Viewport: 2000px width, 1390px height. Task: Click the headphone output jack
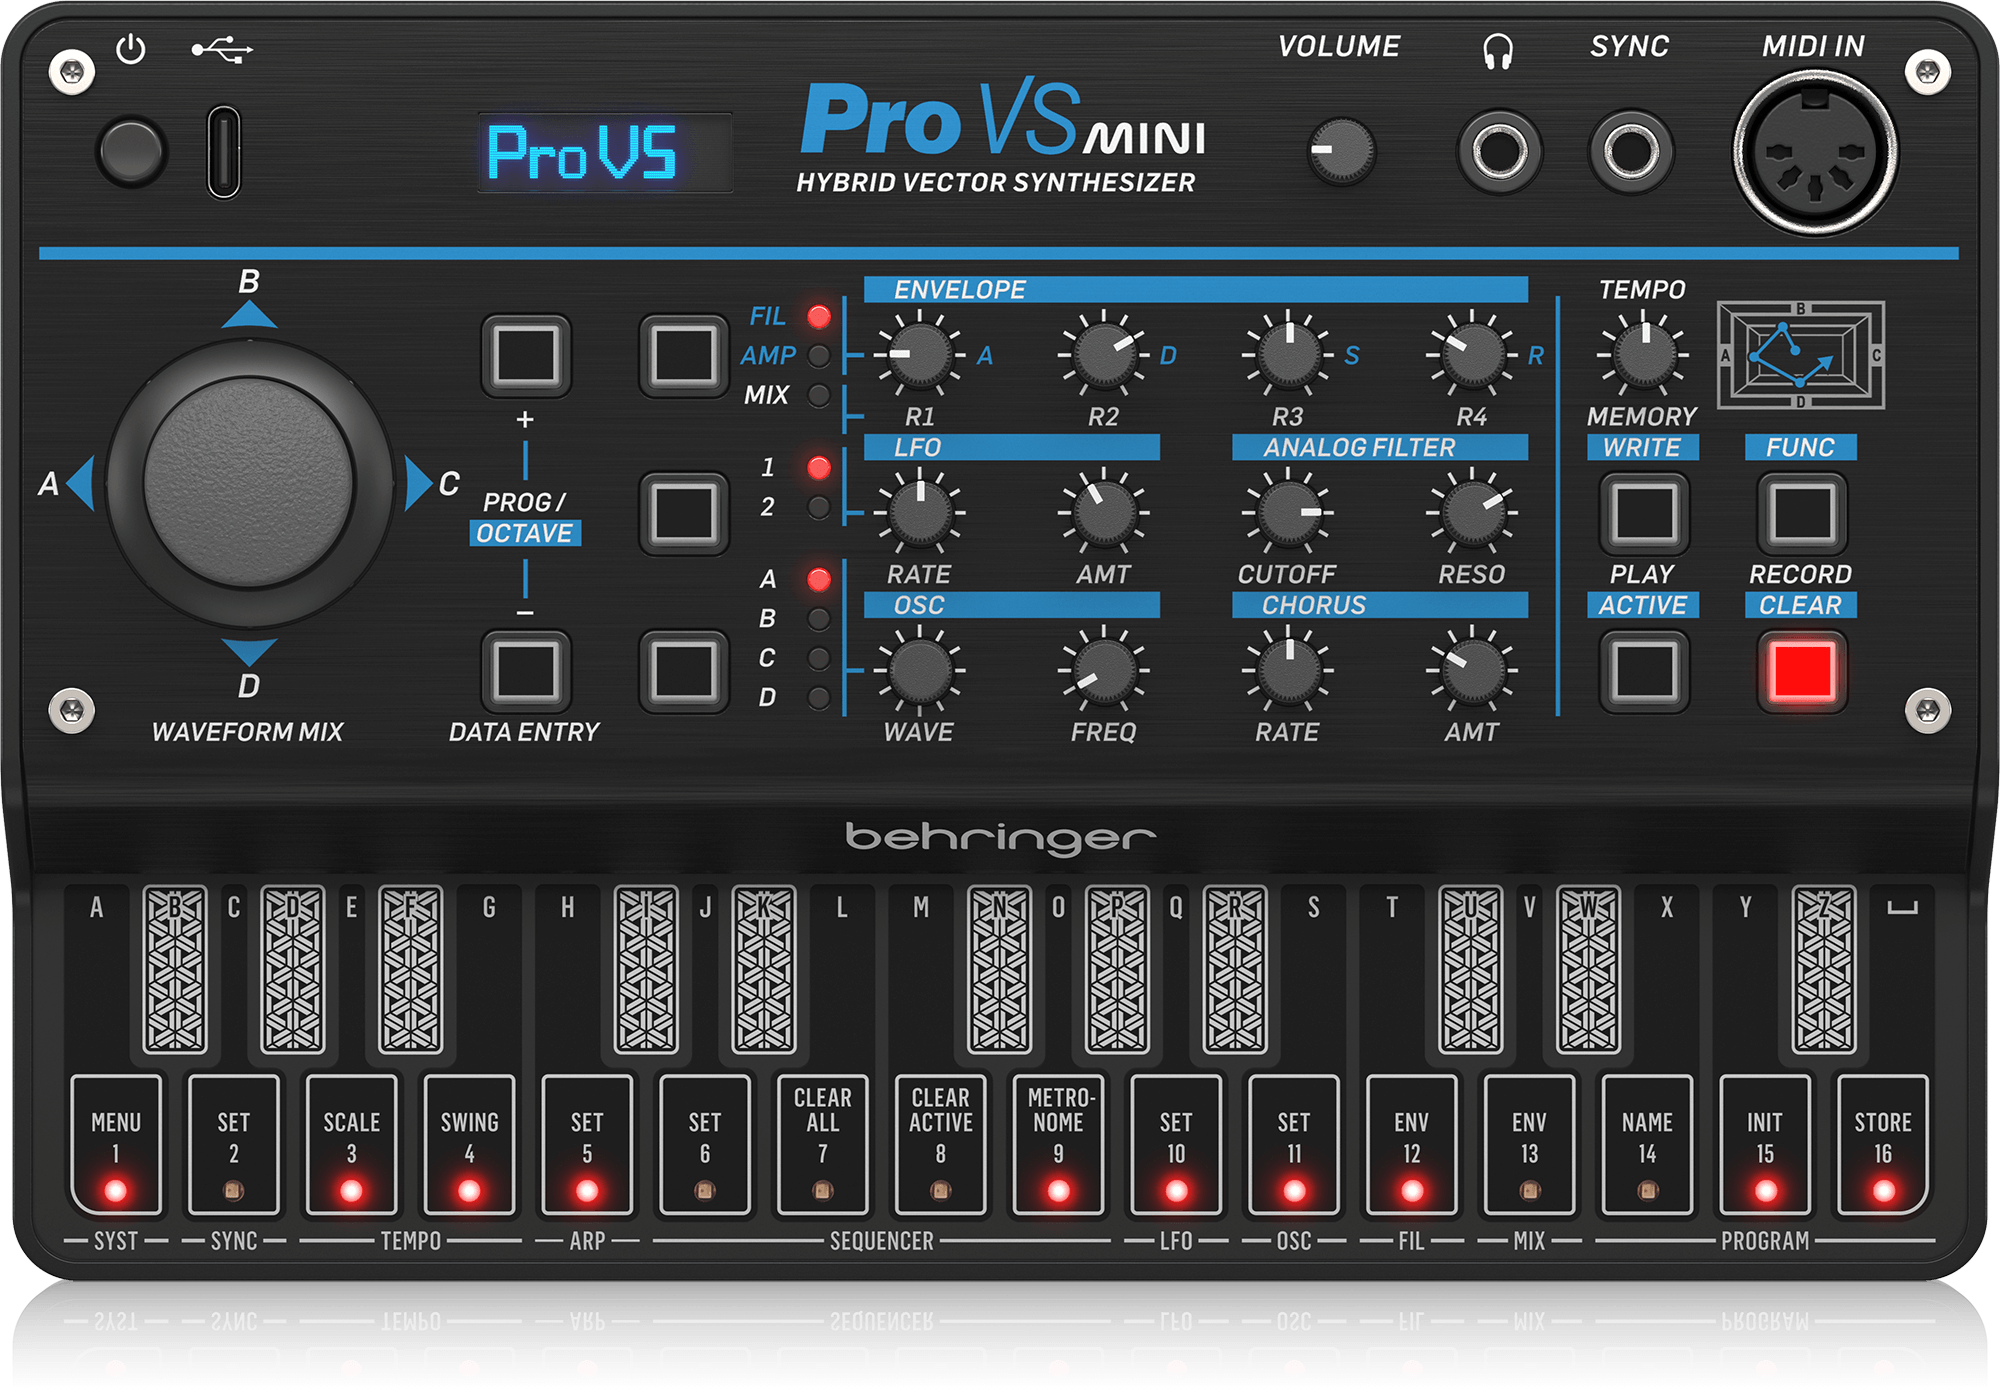click(1500, 150)
